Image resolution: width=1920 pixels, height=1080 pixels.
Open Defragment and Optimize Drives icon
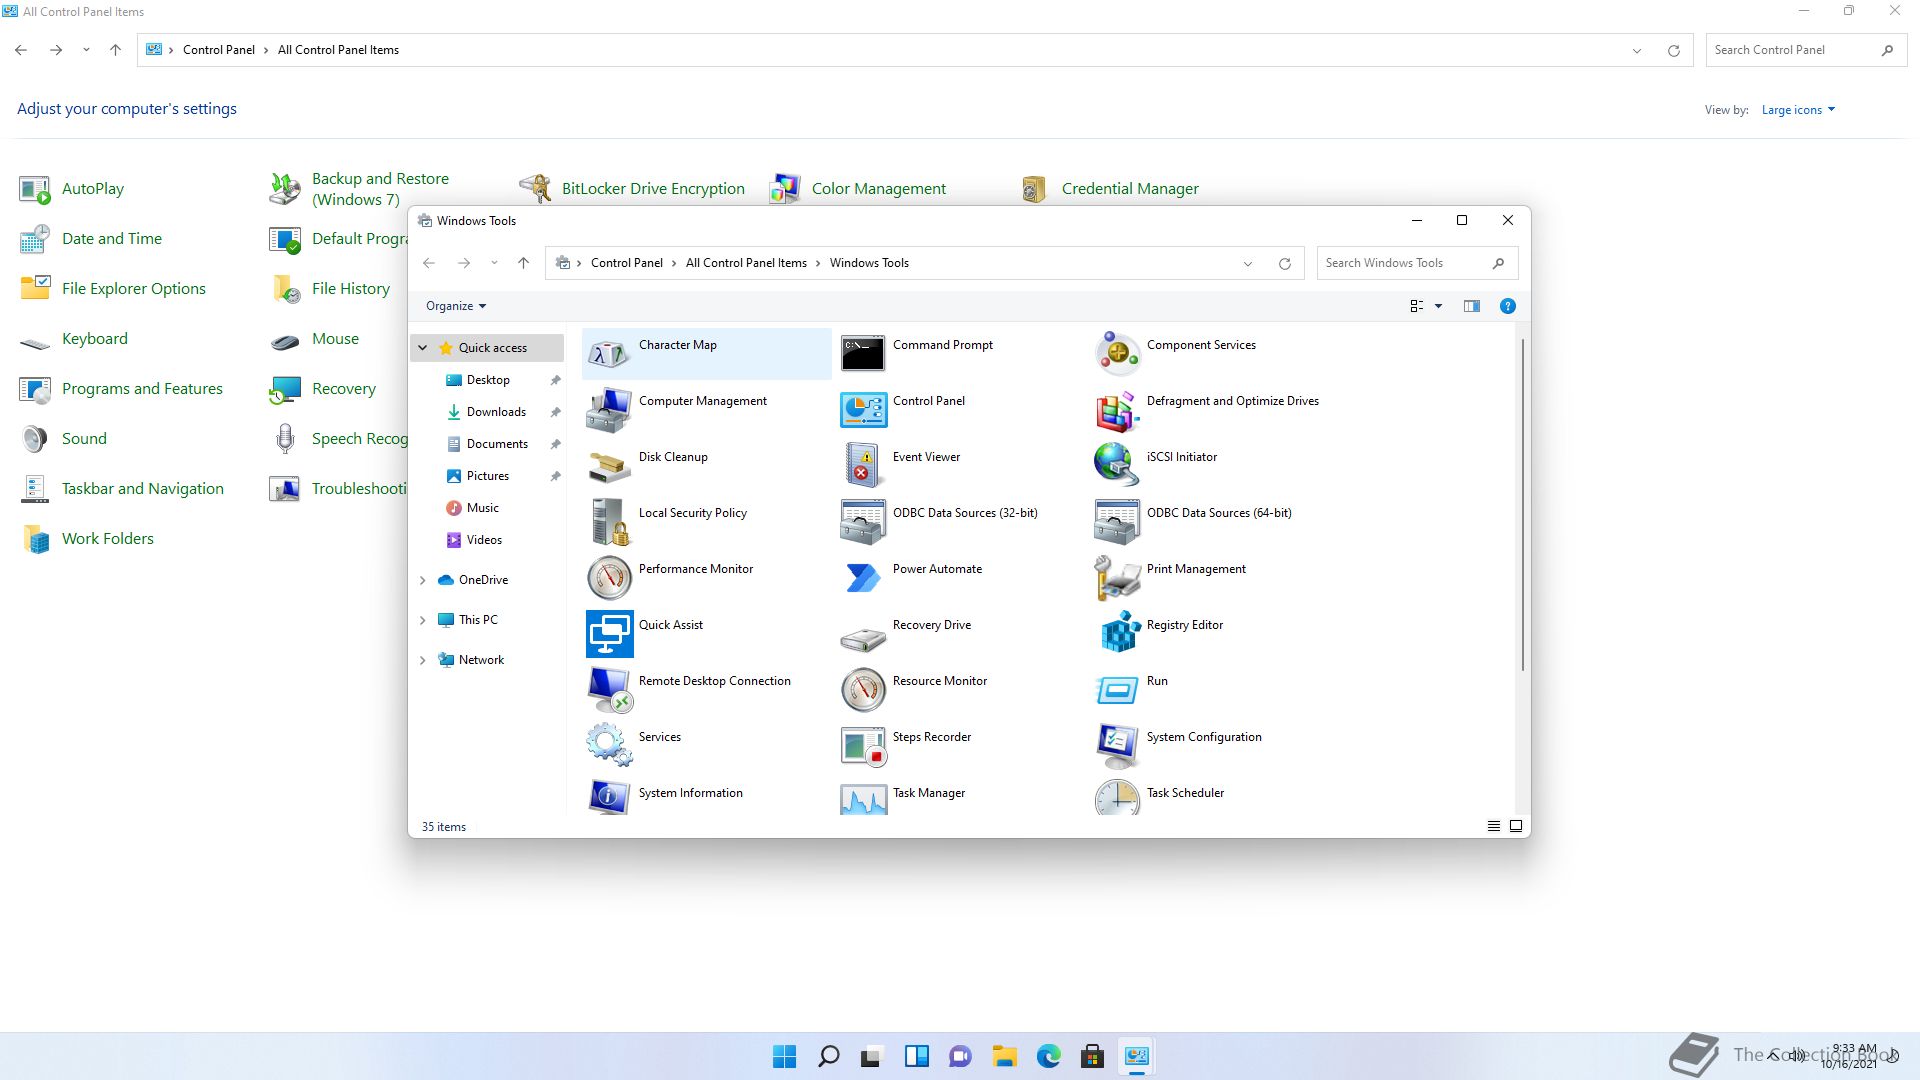[1117, 409]
